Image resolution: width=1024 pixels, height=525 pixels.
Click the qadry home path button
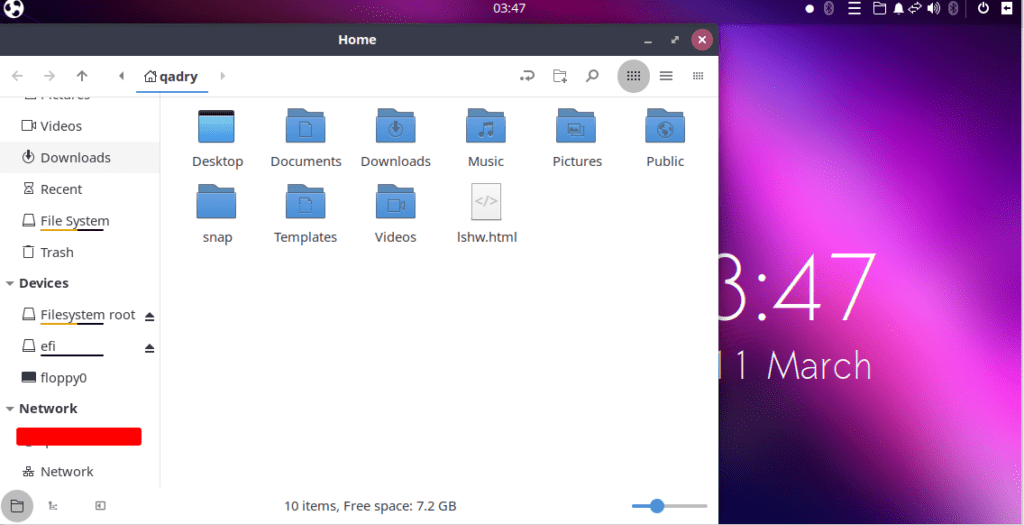[x=171, y=76]
